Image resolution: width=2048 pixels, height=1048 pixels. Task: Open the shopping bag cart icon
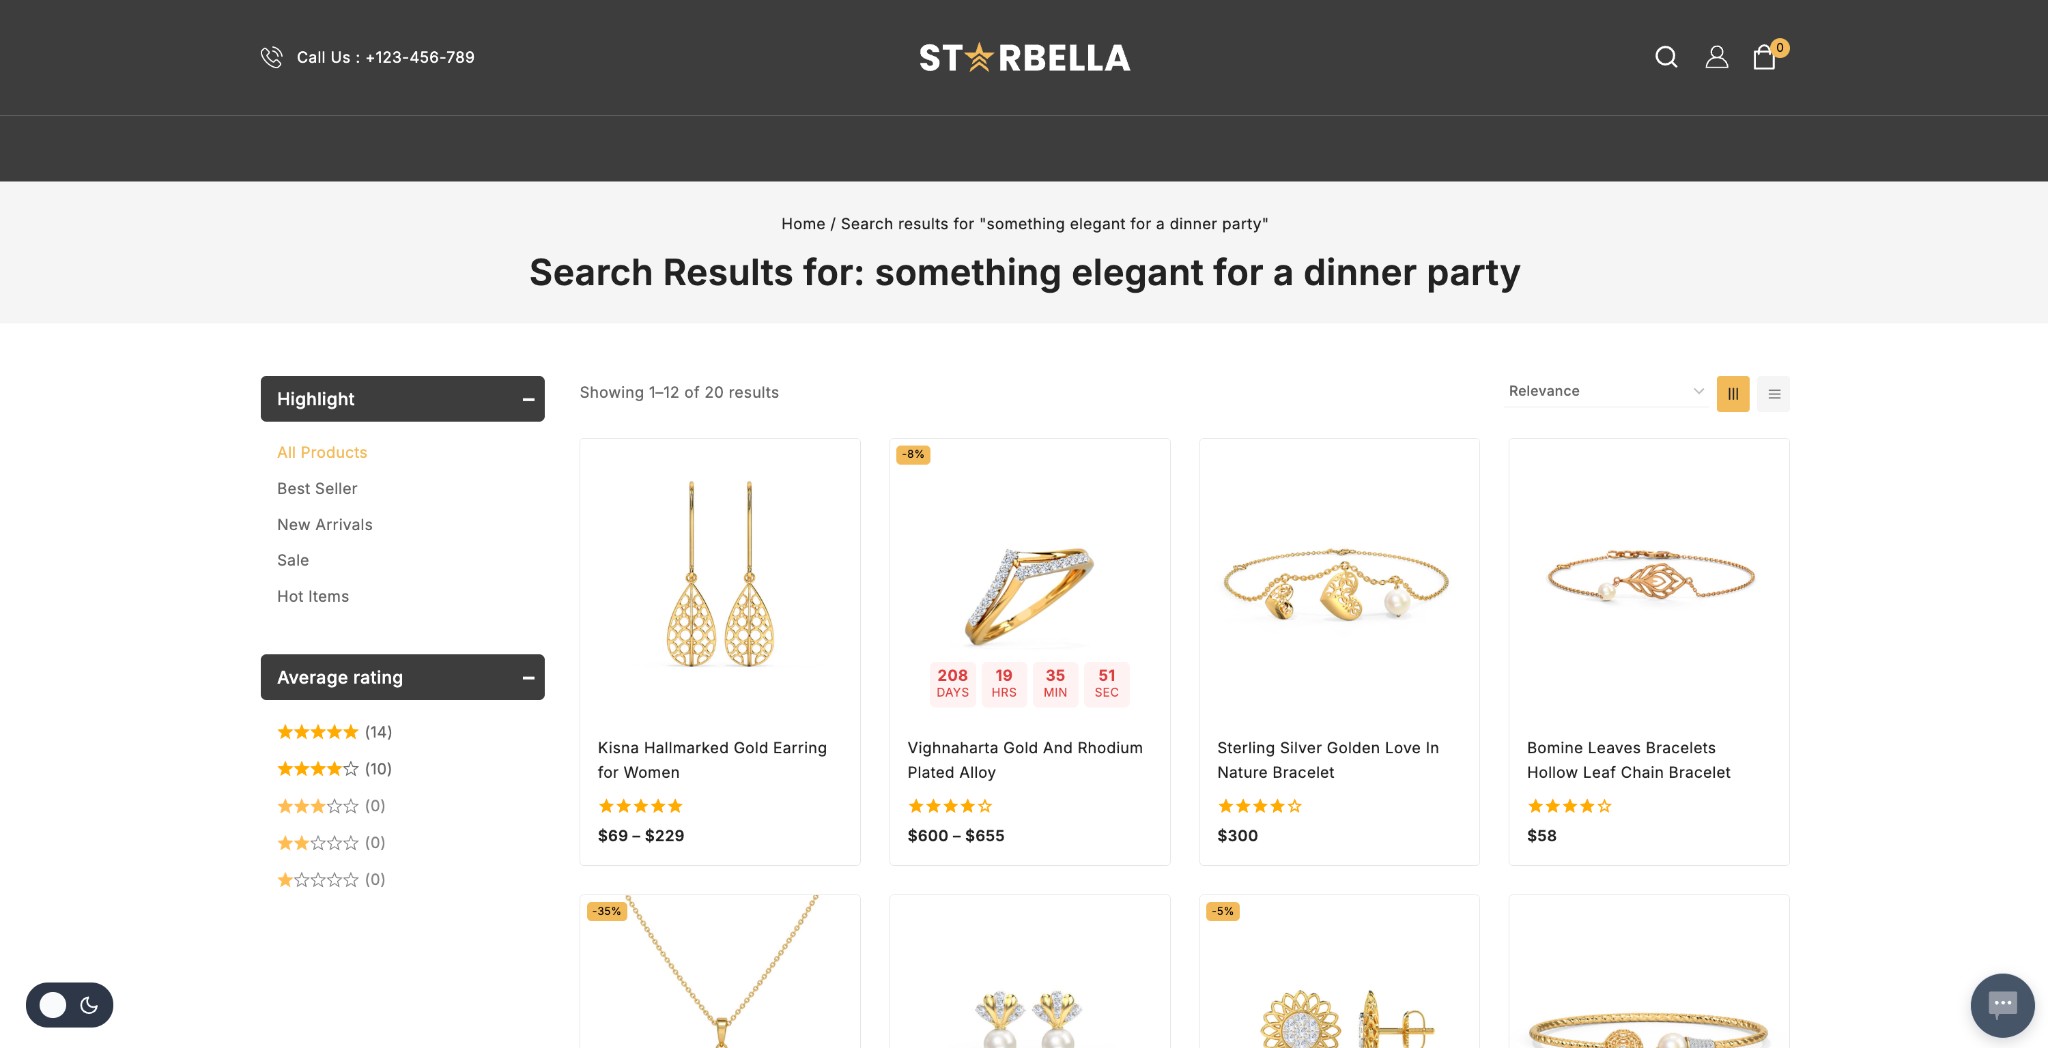(x=1764, y=58)
